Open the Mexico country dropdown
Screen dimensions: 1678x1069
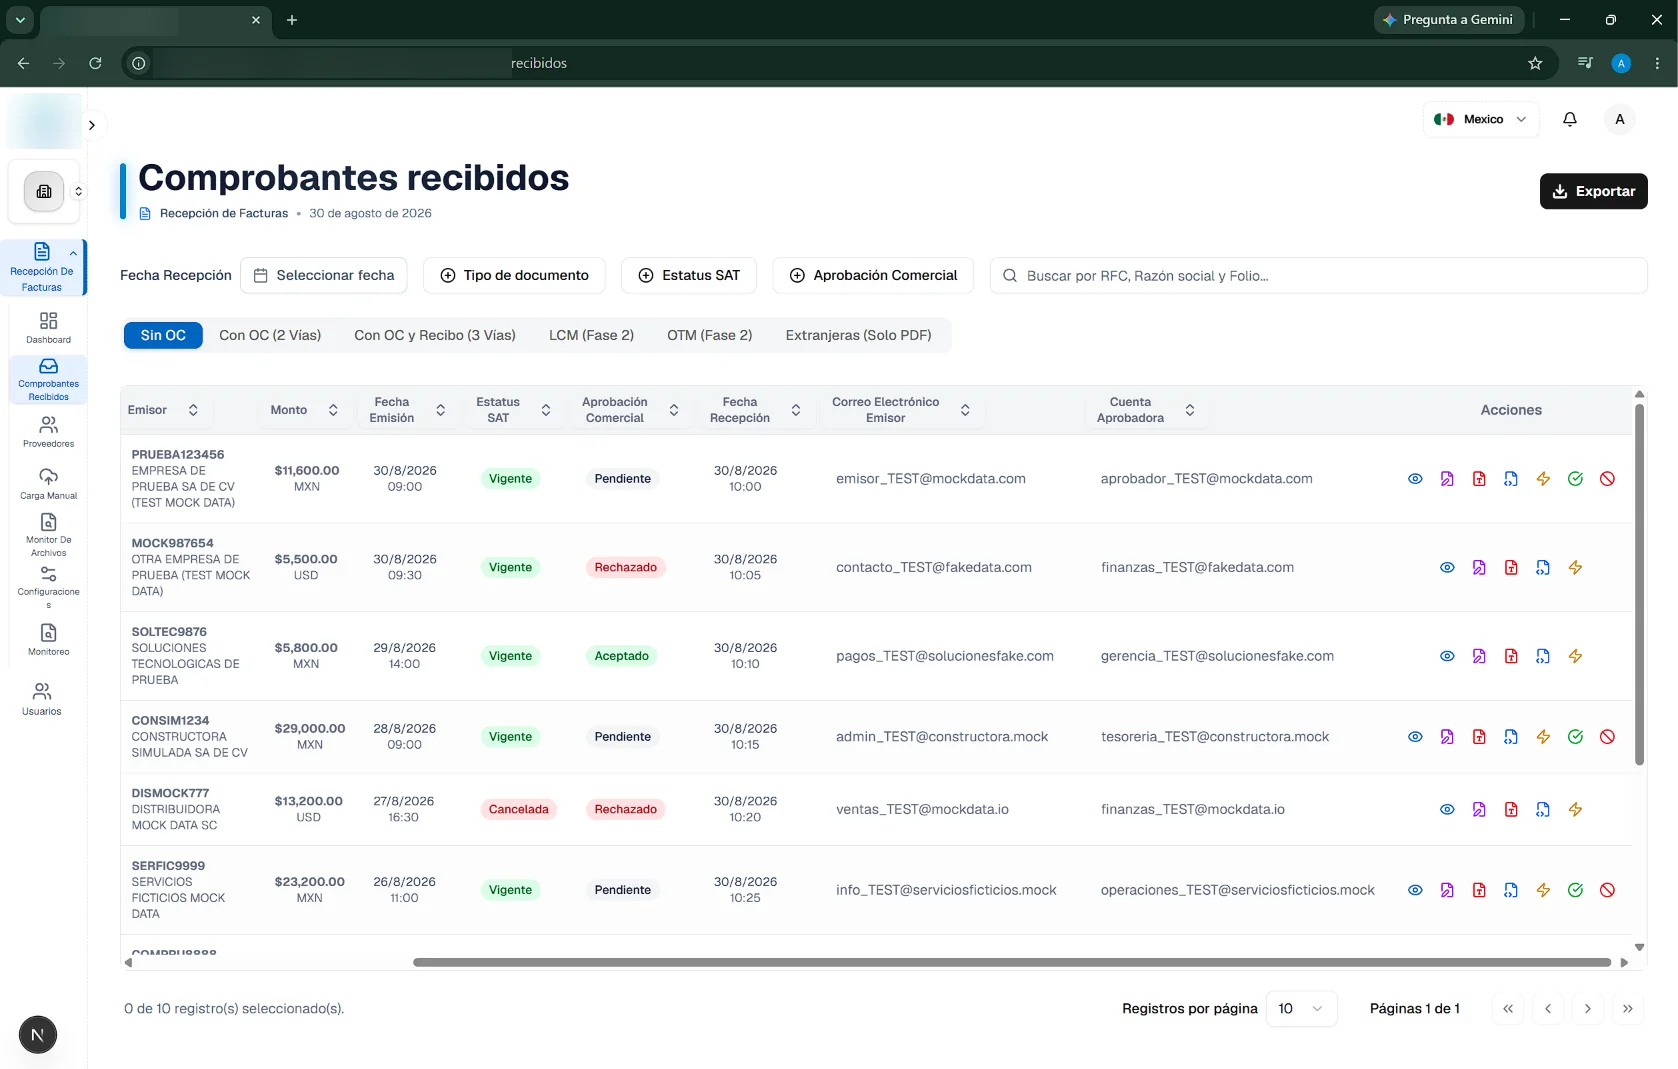(x=1480, y=119)
